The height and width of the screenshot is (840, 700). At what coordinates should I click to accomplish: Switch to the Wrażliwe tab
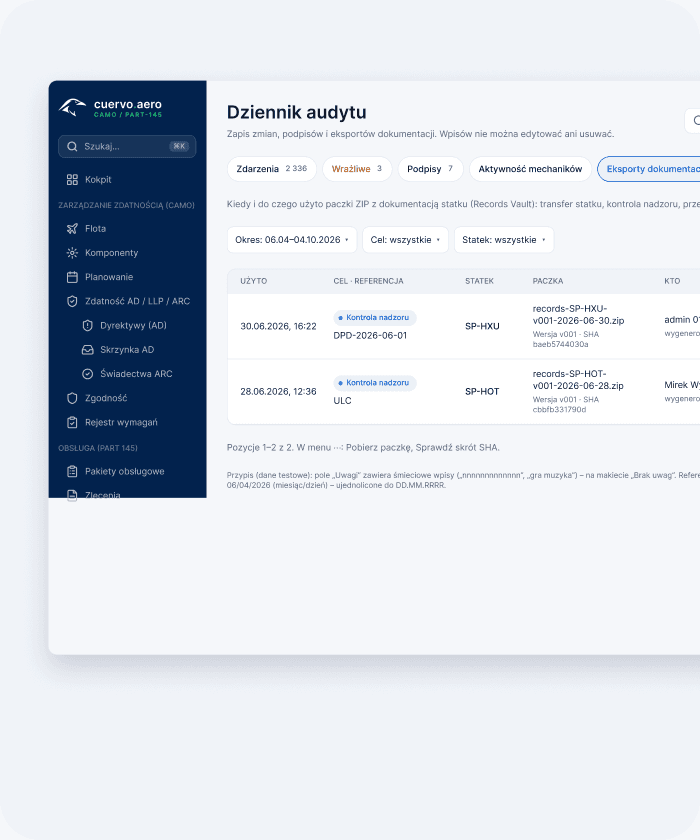(357, 169)
